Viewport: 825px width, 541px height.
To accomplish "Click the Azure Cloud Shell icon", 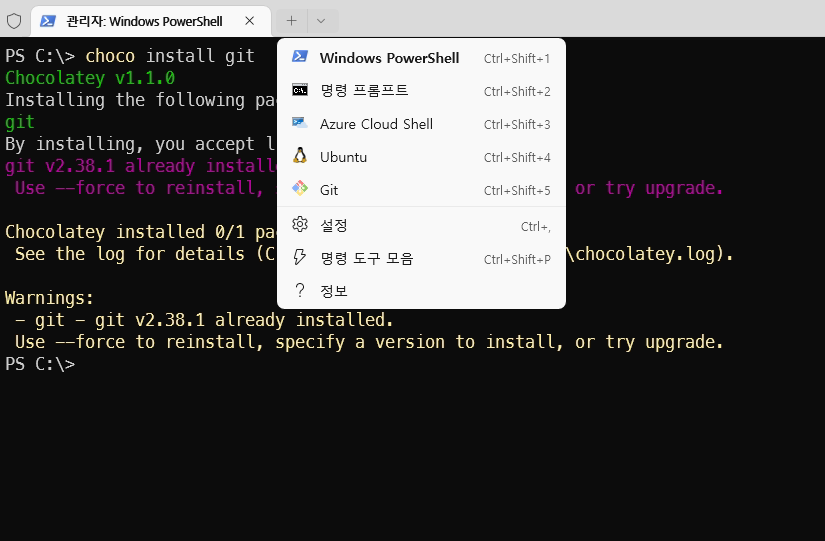I will [300, 123].
